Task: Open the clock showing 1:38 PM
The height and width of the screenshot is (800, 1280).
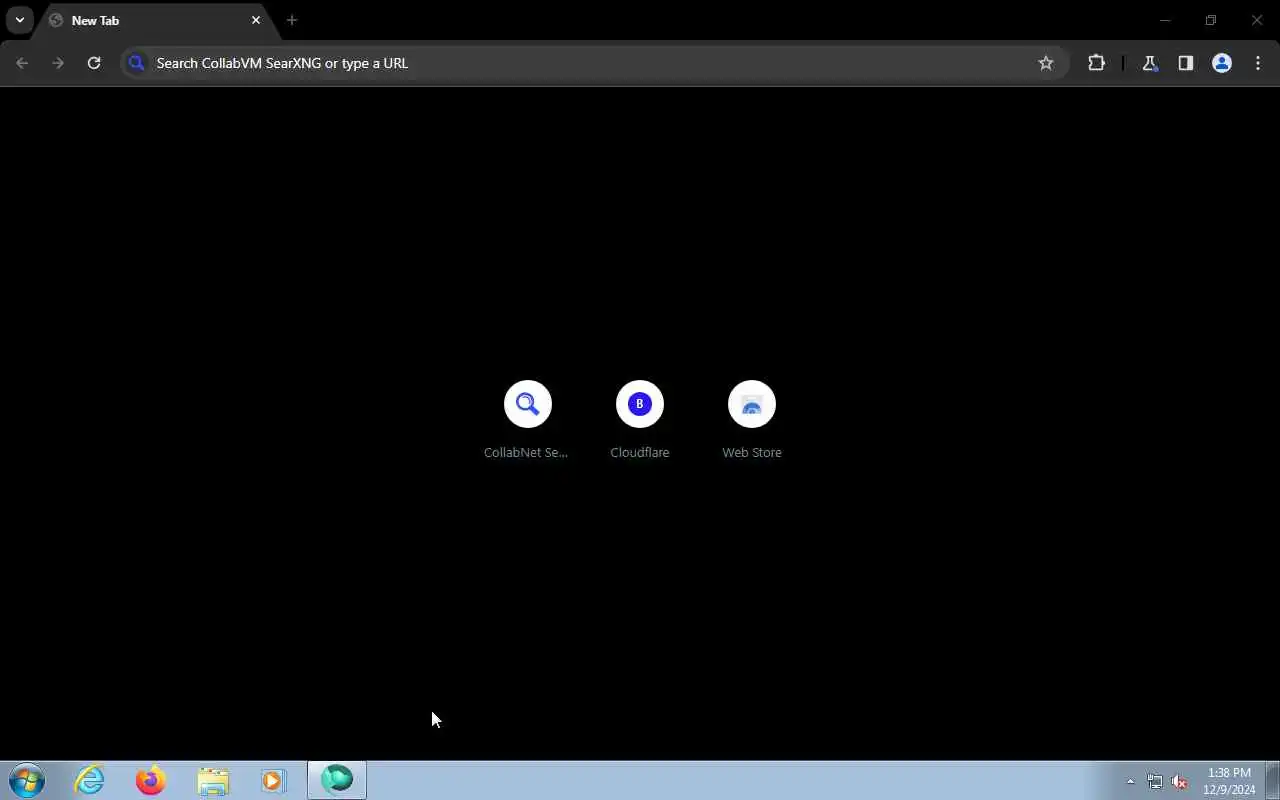Action: click(x=1229, y=781)
